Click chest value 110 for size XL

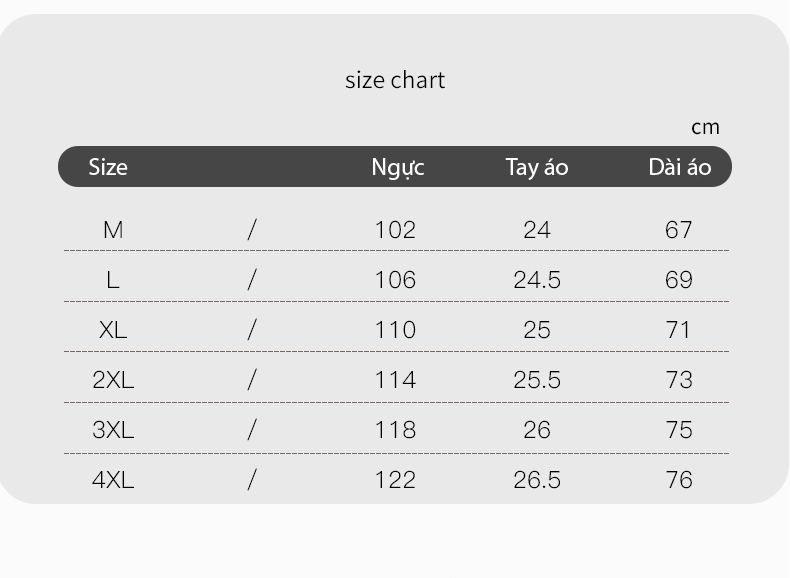396,330
